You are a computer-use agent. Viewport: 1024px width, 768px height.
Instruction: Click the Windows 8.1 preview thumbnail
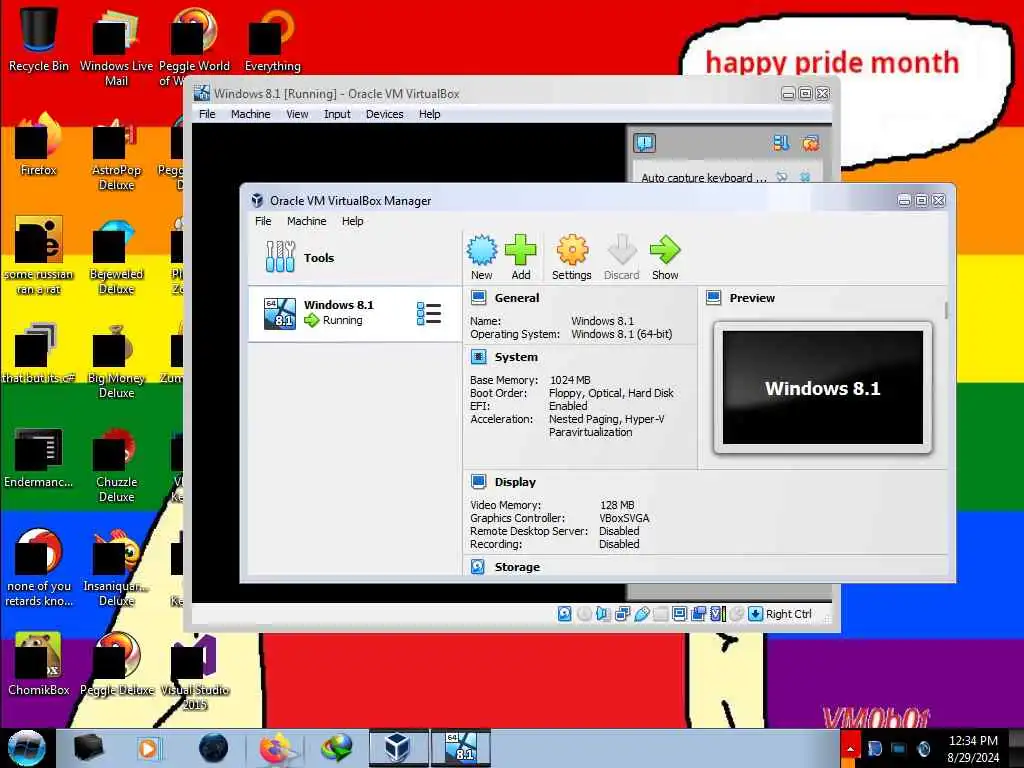[823, 388]
